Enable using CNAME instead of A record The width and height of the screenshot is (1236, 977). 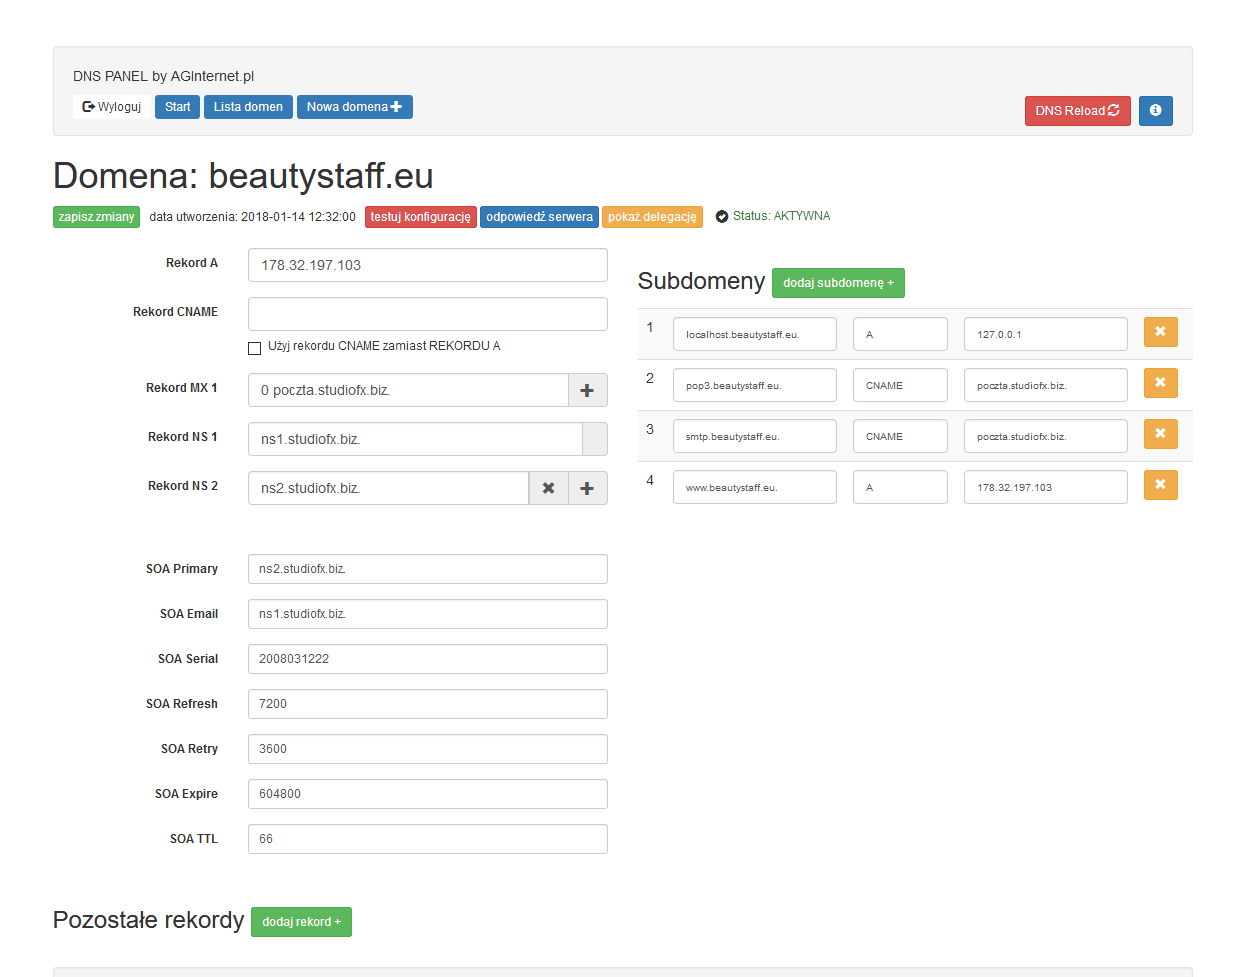(x=254, y=348)
